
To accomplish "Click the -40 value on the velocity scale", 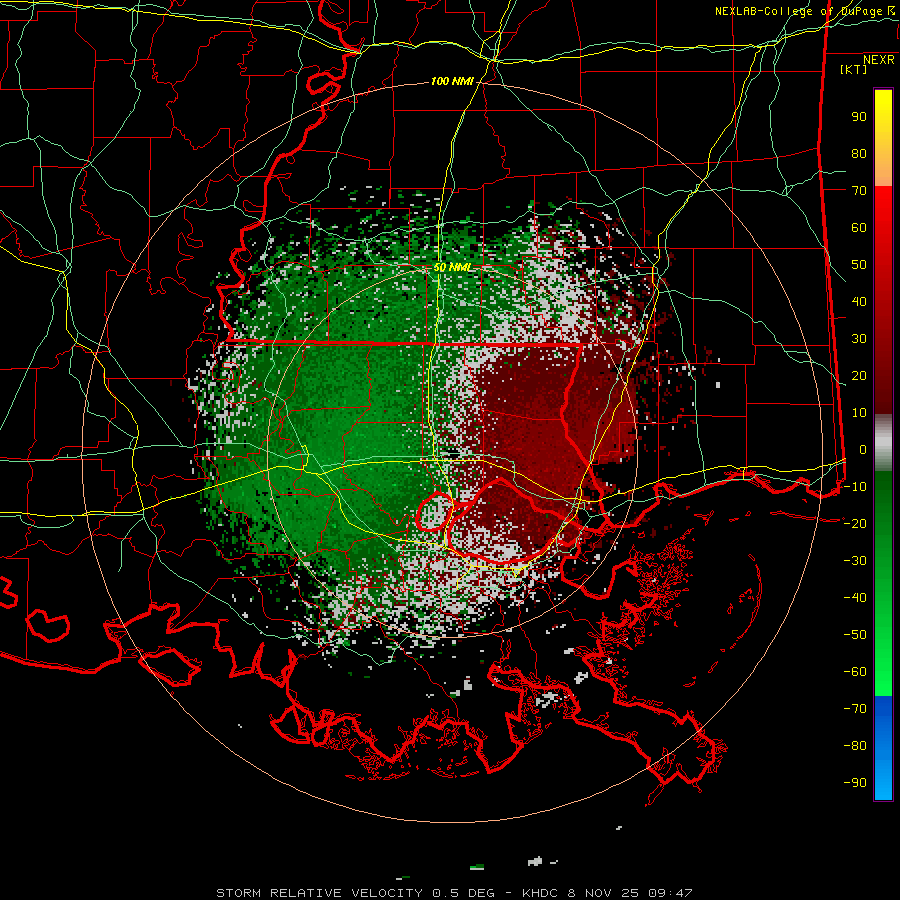I will pos(855,598).
